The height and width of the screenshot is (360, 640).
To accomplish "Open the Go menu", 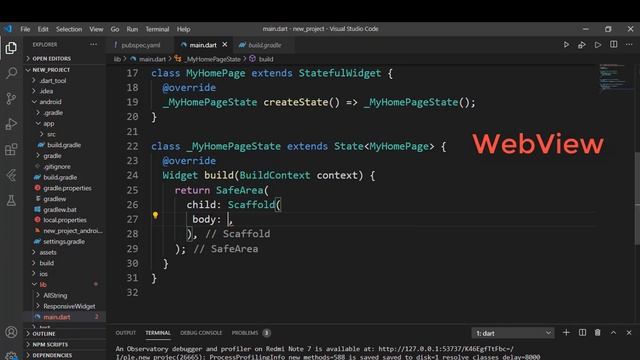I will pyautogui.click(x=115, y=29).
